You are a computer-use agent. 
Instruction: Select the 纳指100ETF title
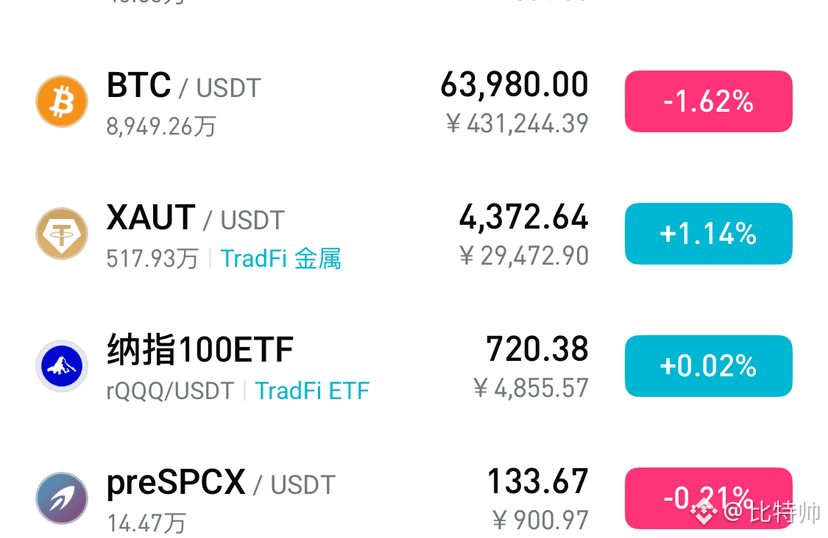point(200,350)
